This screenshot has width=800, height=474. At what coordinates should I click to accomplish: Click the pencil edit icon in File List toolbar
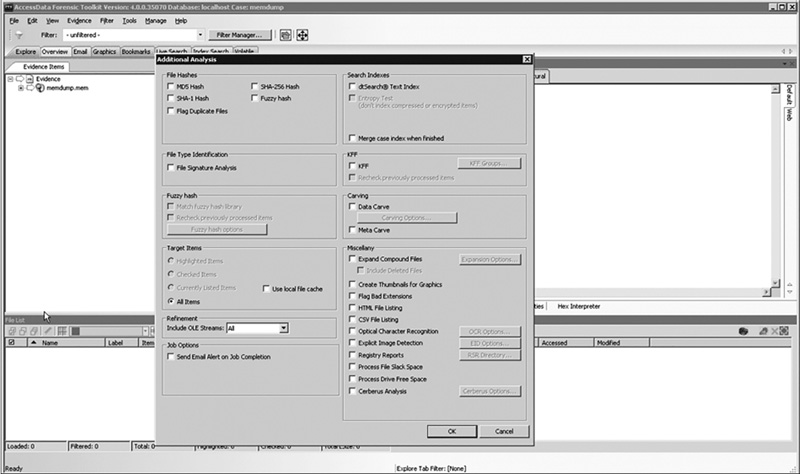[48, 331]
